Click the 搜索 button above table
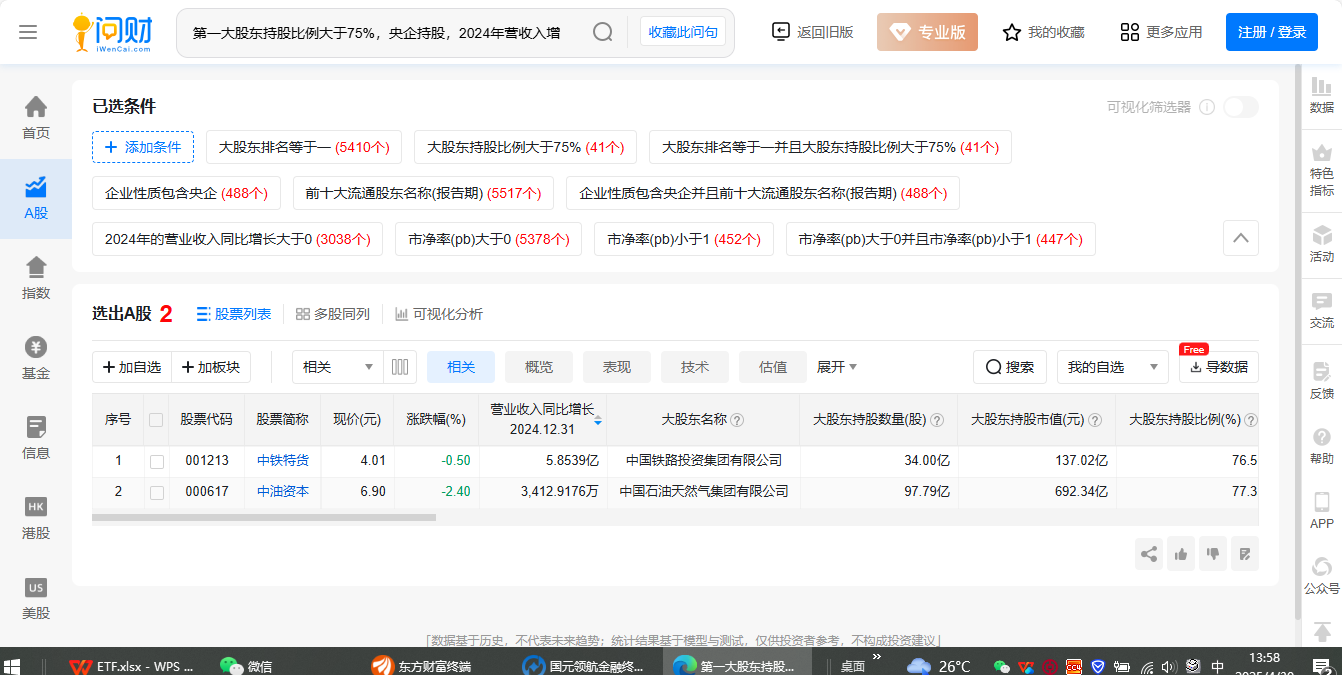1342x675 pixels. point(1010,367)
